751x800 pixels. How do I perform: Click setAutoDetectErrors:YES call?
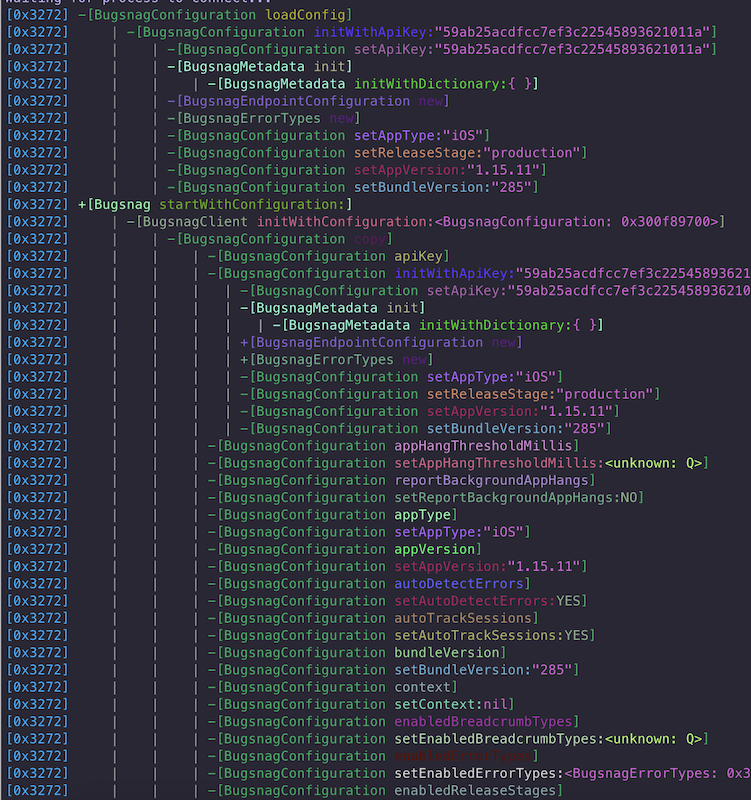[487, 601]
